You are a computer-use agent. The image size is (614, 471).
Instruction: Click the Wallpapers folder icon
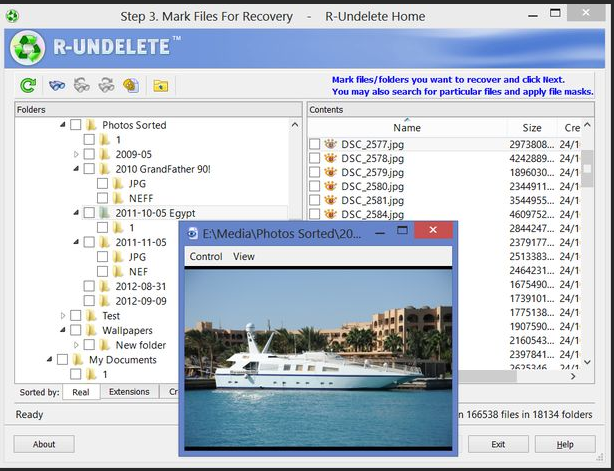click(91, 330)
